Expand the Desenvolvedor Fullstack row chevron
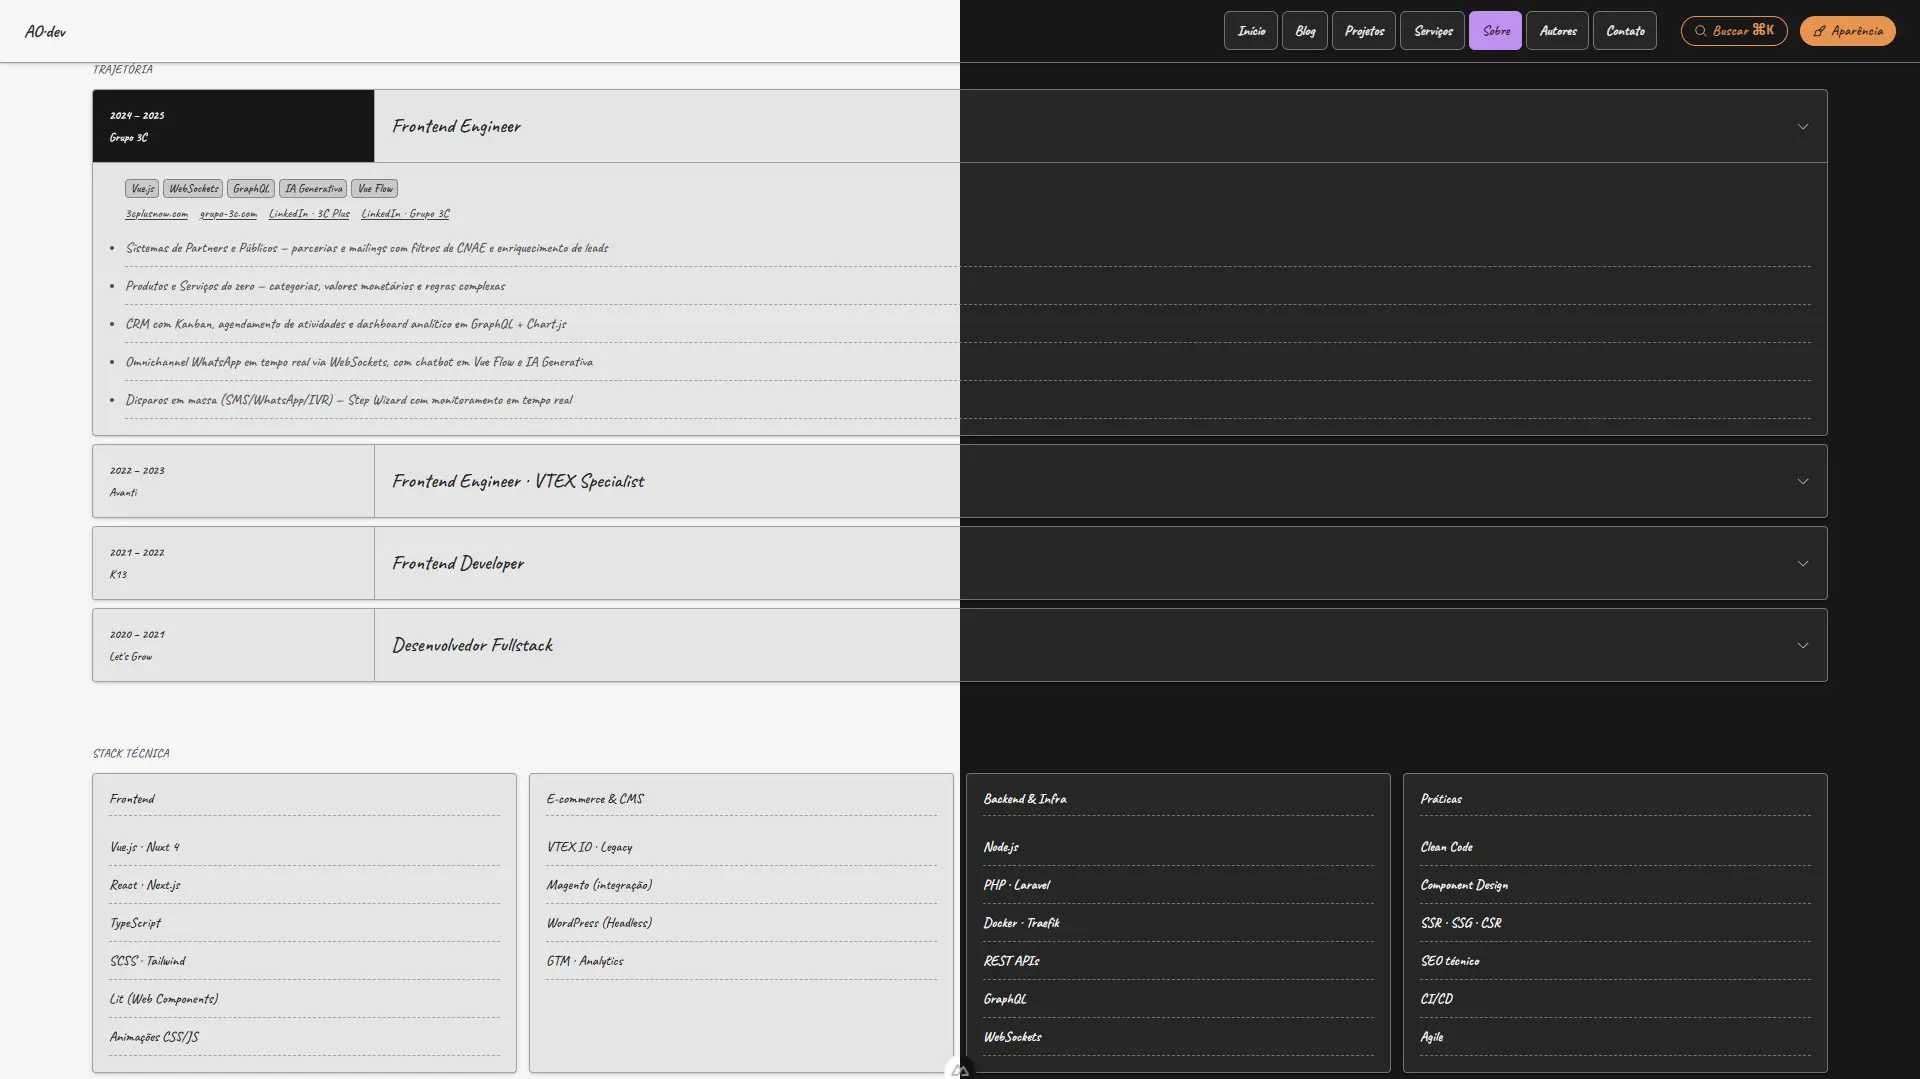 pos(1803,646)
